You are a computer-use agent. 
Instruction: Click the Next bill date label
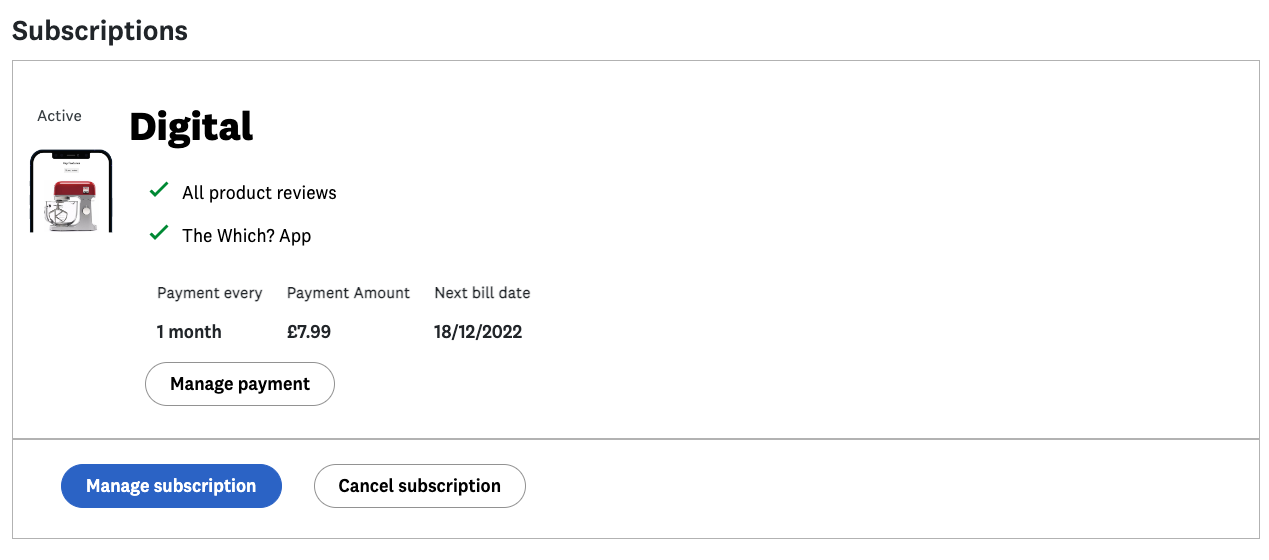click(x=482, y=293)
